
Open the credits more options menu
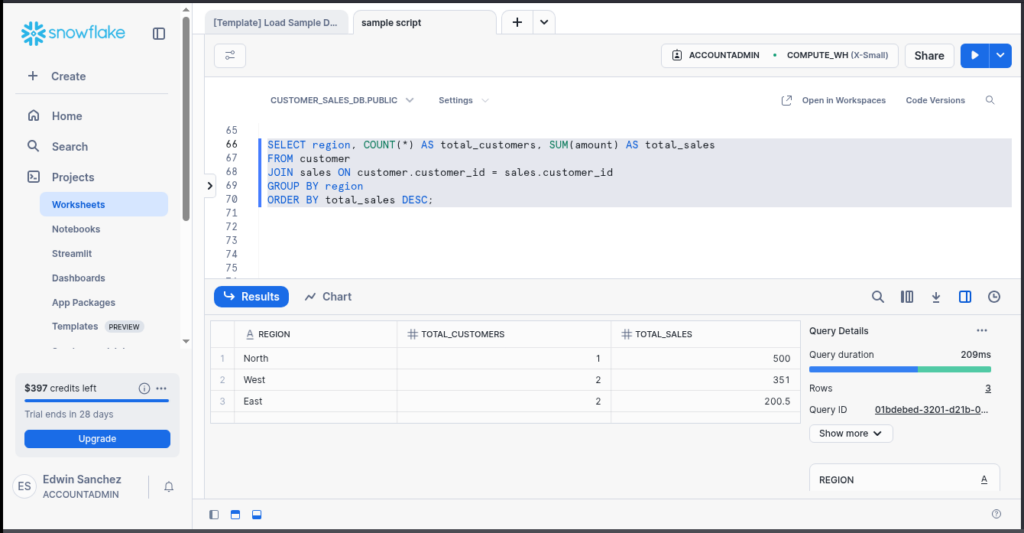click(x=161, y=388)
